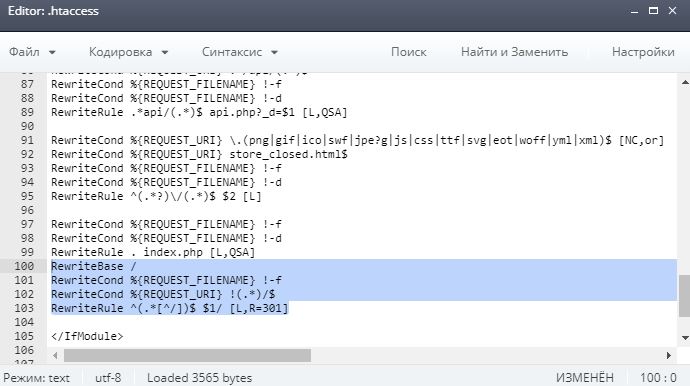Click the horizontal scrollbar left arrow

[55, 355]
